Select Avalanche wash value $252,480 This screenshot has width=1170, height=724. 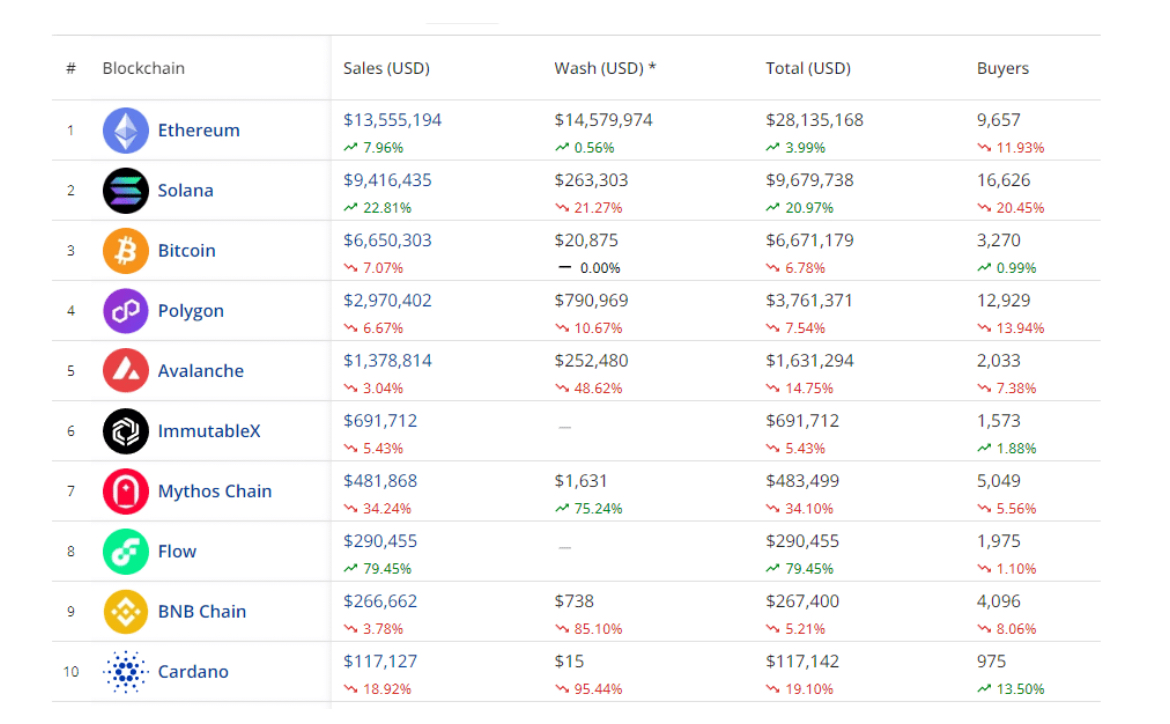click(591, 361)
